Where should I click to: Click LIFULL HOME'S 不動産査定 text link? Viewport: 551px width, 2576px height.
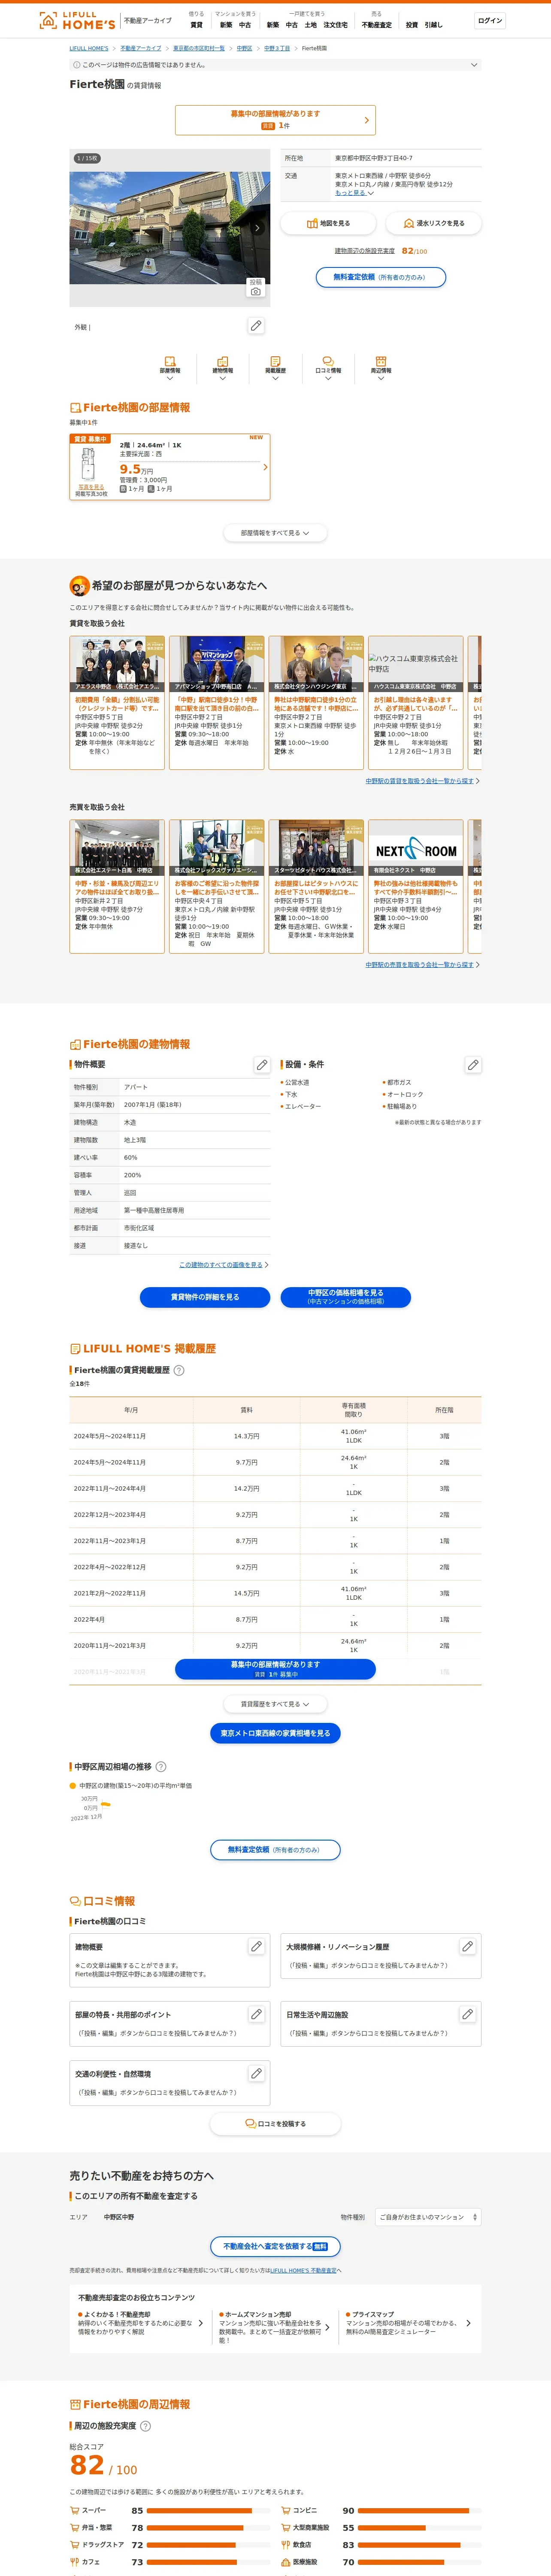click(x=304, y=2270)
